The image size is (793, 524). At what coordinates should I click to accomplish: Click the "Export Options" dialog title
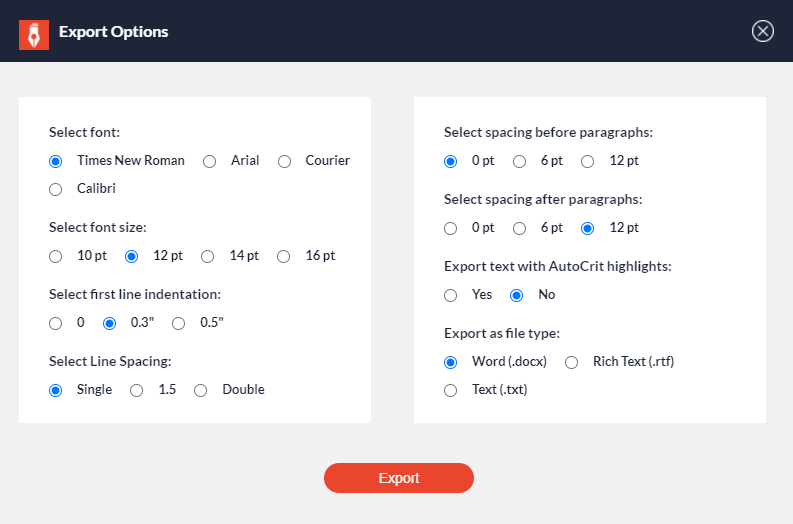coord(114,32)
